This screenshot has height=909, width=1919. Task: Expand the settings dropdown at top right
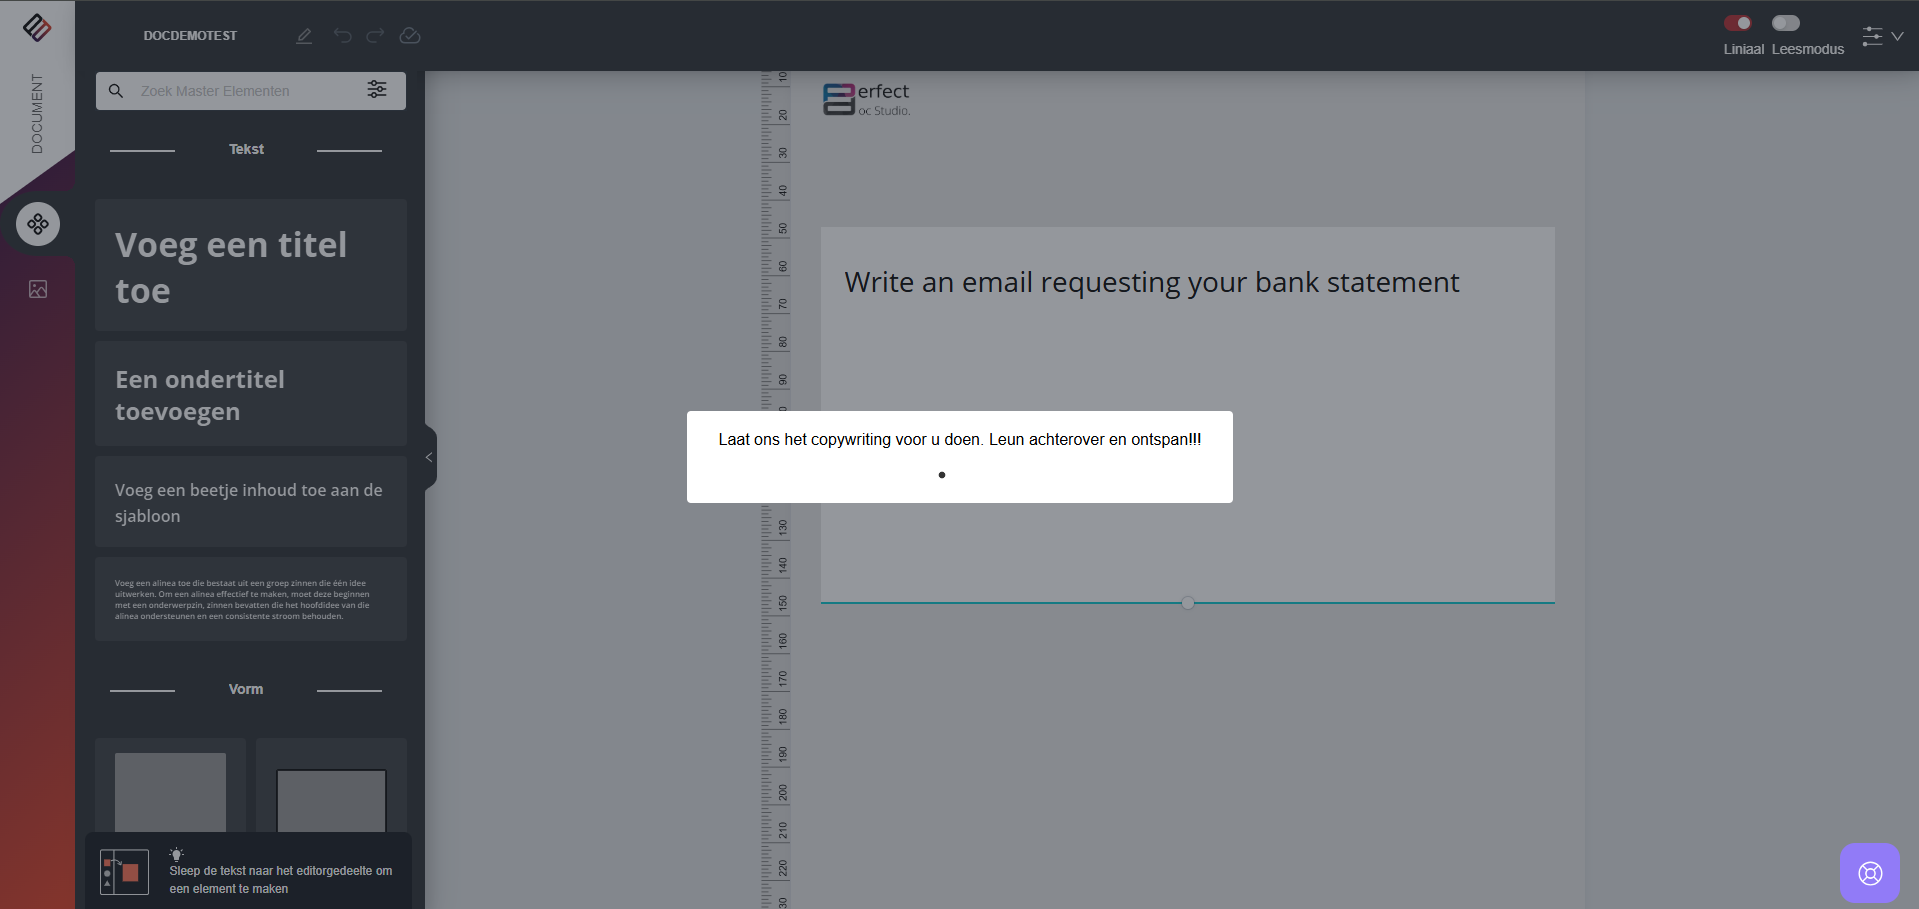(1882, 36)
